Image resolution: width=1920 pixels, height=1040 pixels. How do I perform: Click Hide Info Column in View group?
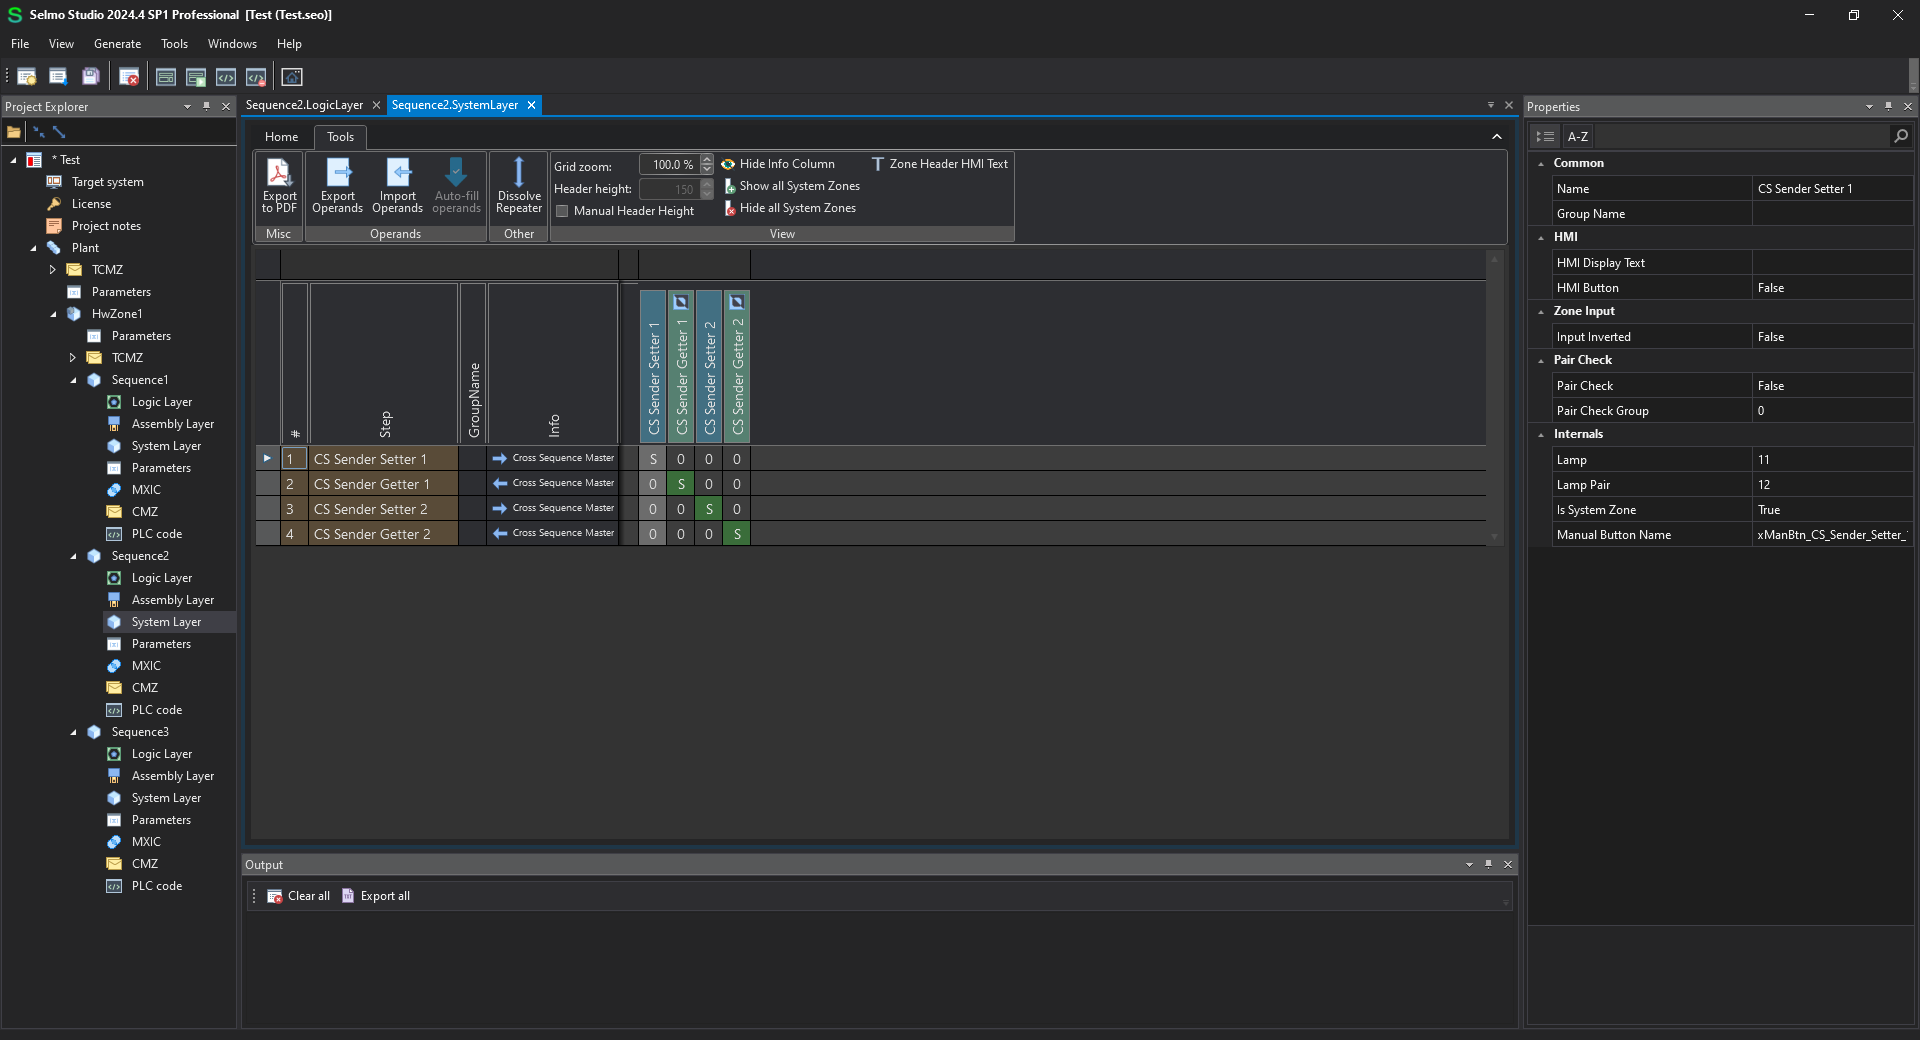pyautogui.click(x=778, y=164)
